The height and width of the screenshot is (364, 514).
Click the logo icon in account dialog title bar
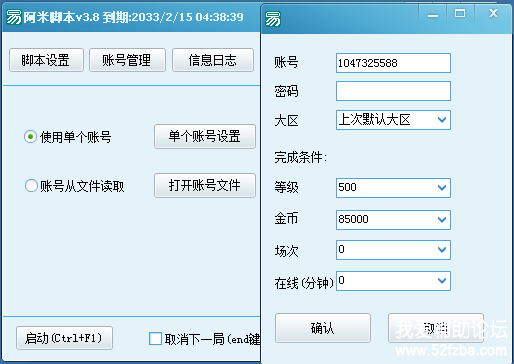273,19
